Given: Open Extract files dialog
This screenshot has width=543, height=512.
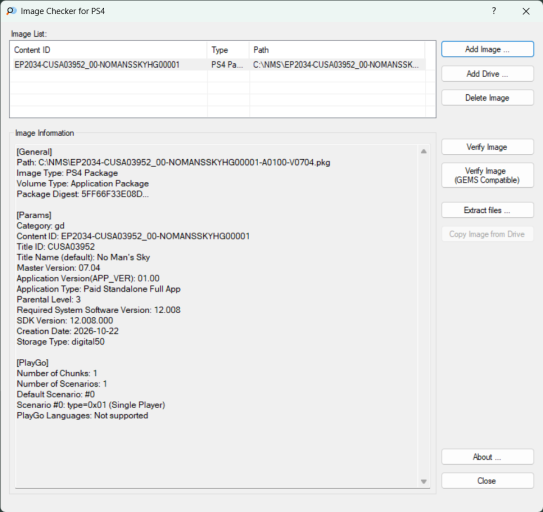Looking at the screenshot, I should click(x=487, y=210).
